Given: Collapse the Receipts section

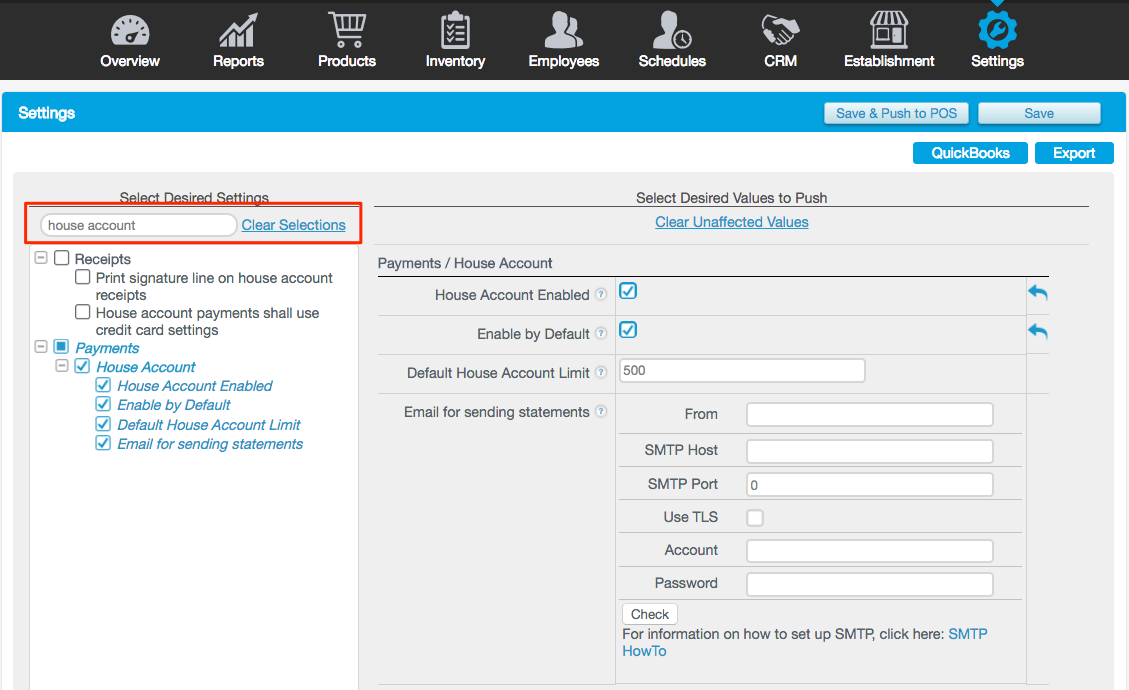Looking at the screenshot, I should pyautogui.click(x=41, y=258).
